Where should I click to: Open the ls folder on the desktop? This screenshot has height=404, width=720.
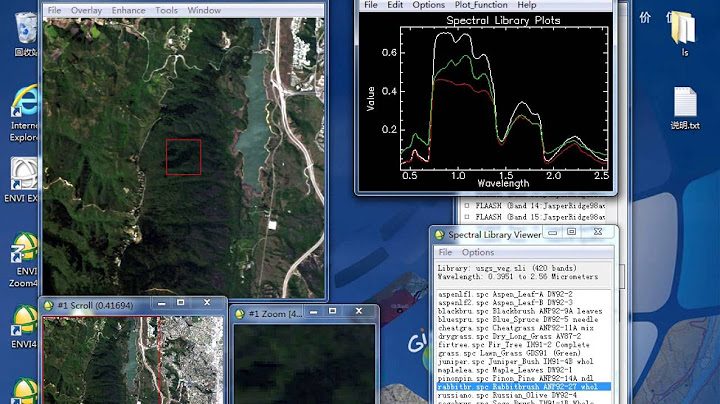click(684, 28)
